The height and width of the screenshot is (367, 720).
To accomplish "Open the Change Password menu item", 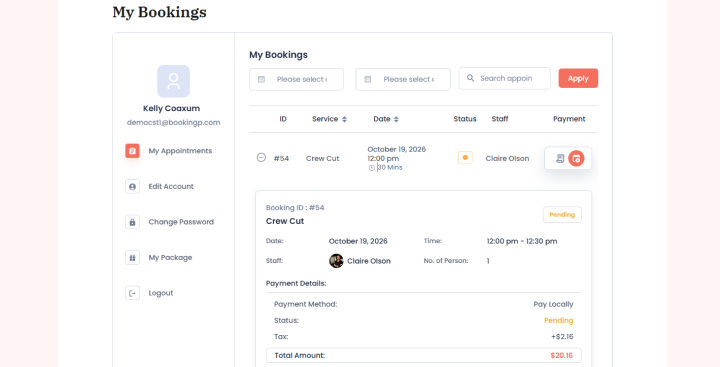I will (181, 222).
